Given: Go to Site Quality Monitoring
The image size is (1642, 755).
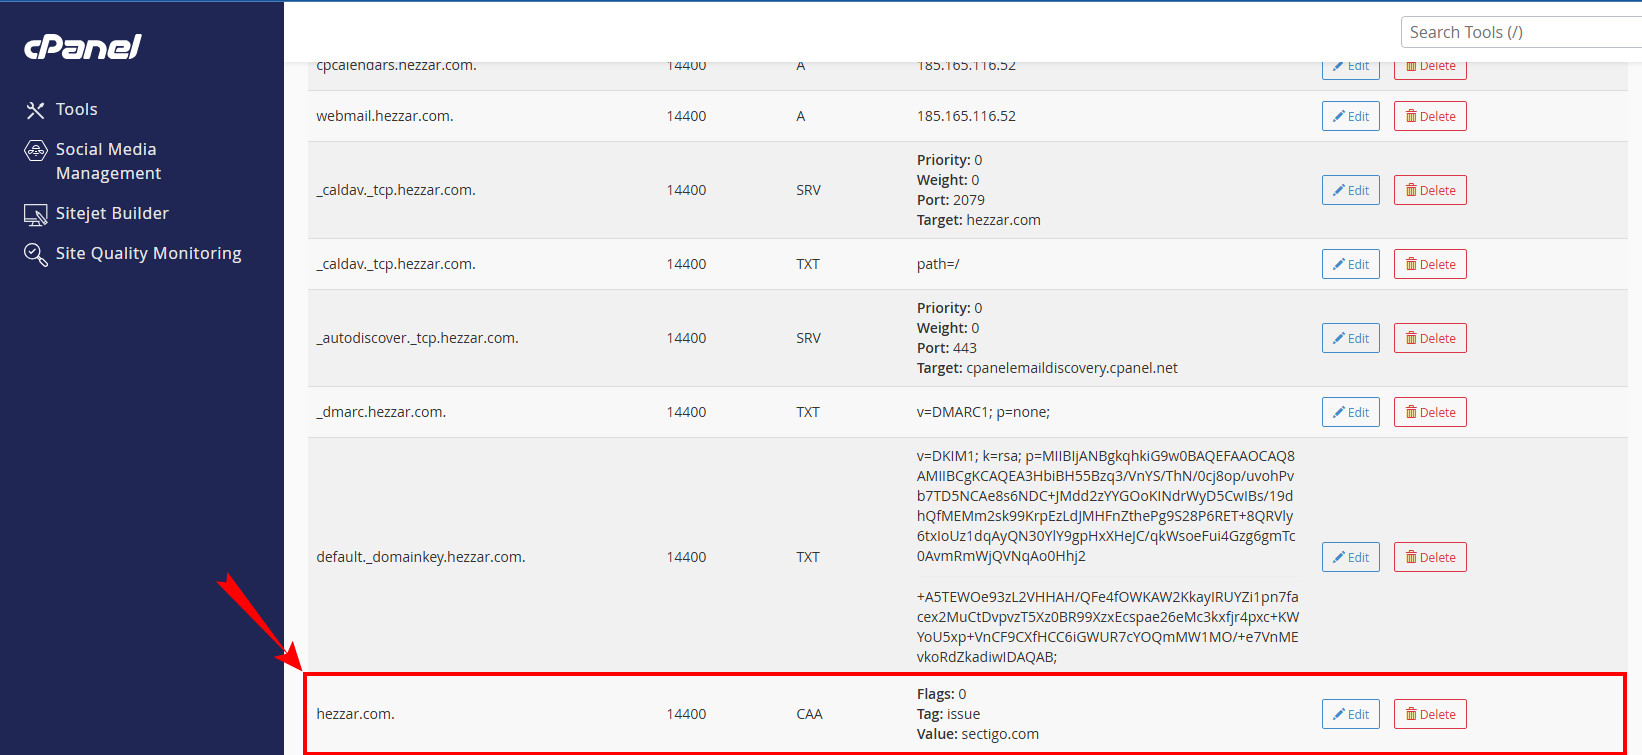Looking at the screenshot, I should (x=148, y=254).
